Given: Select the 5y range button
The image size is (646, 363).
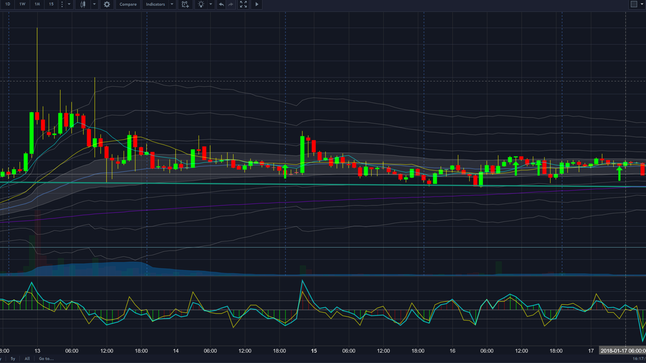Looking at the screenshot, I should (12, 359).
